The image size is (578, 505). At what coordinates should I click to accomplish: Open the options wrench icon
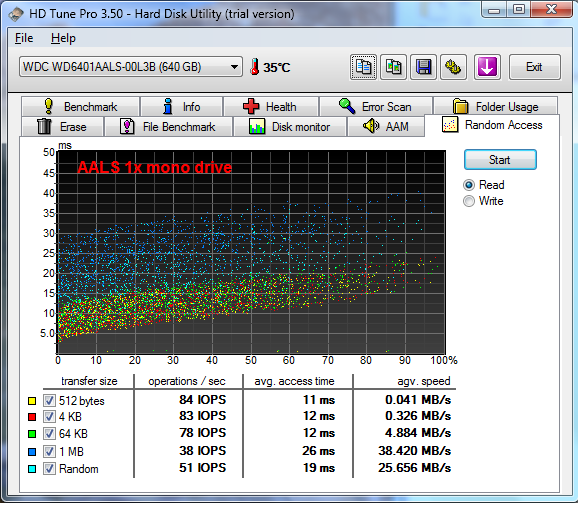(x=453, y=67)
